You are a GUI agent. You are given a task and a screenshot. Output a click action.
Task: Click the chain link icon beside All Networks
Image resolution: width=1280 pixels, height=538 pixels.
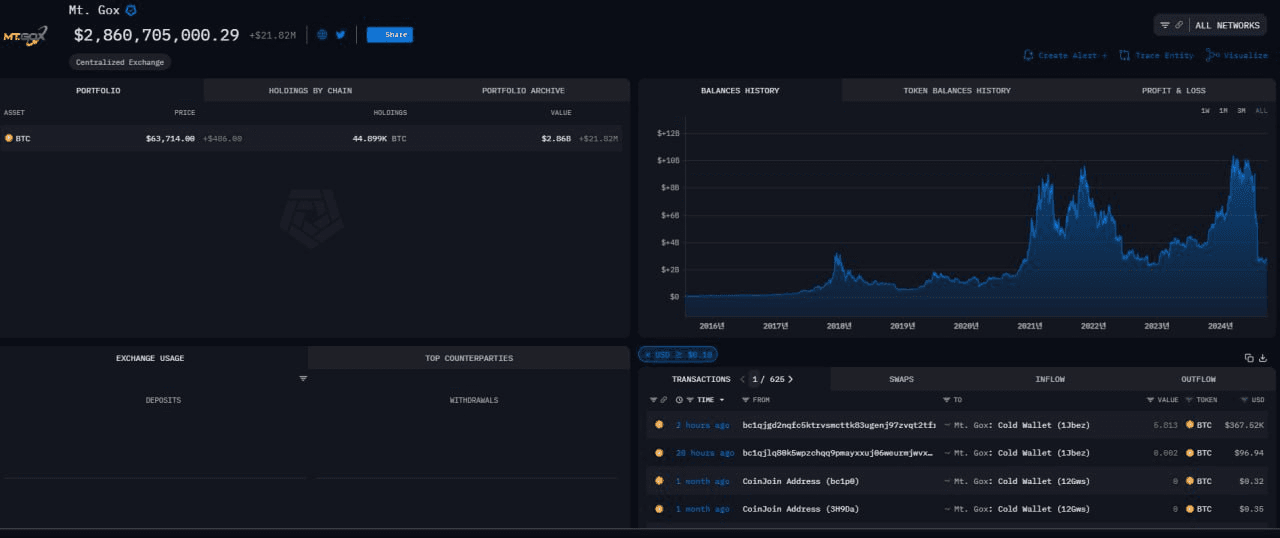(1179, 25)
